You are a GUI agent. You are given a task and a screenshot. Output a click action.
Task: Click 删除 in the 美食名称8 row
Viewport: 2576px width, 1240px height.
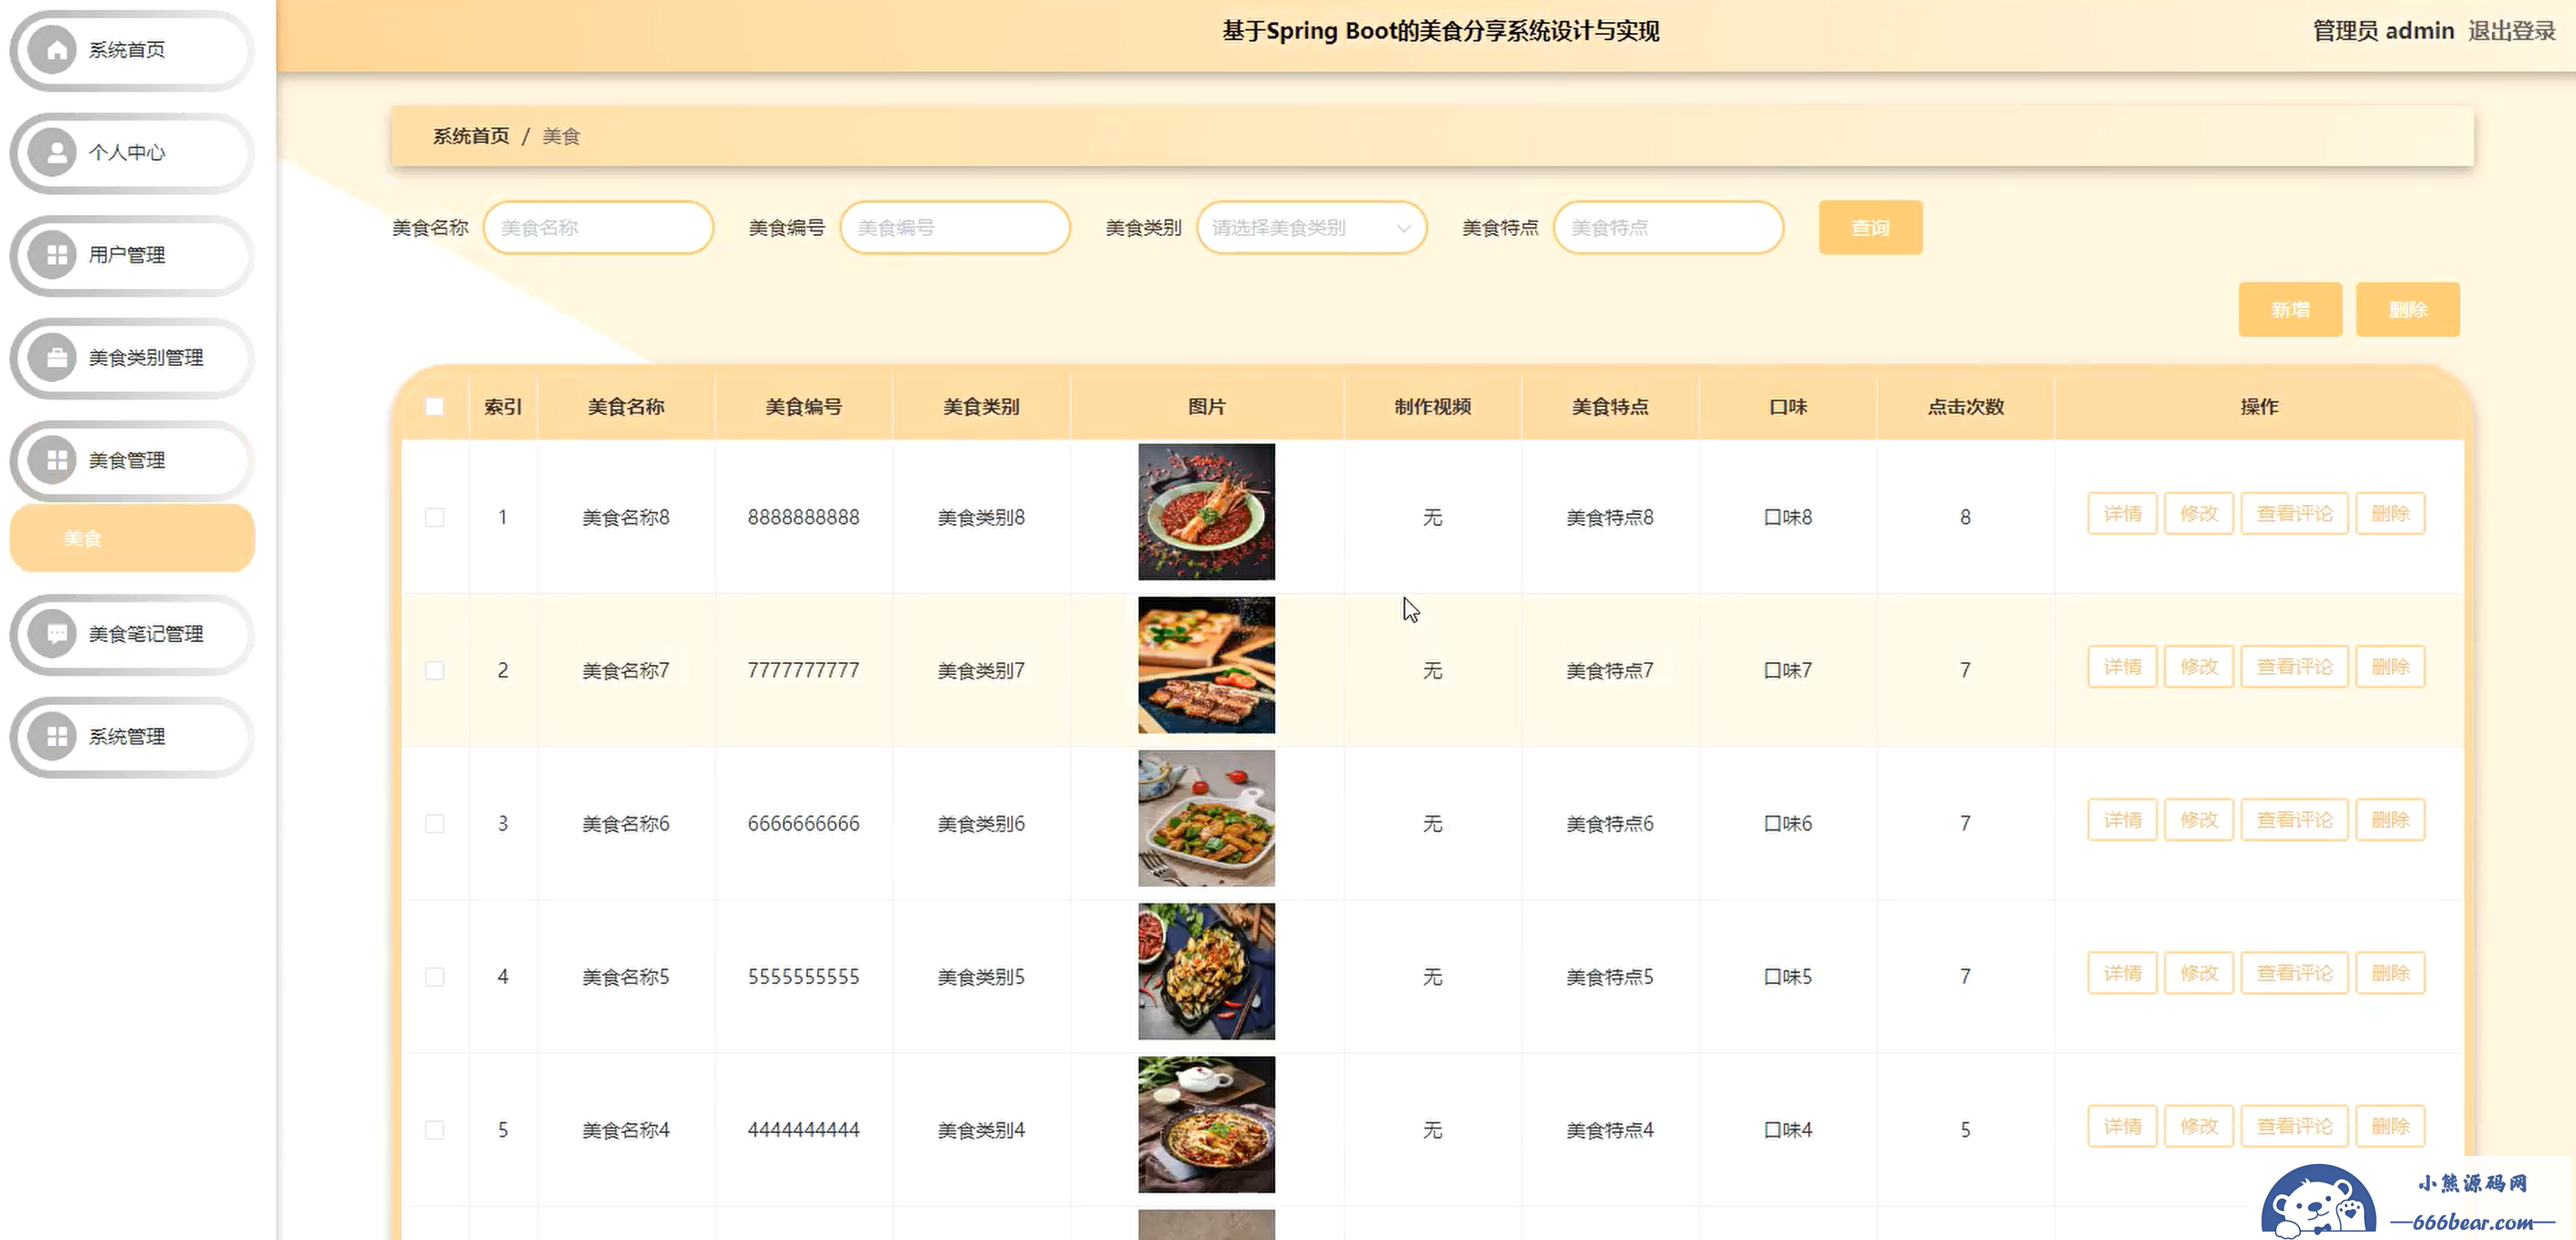(x=2390, y=514)
